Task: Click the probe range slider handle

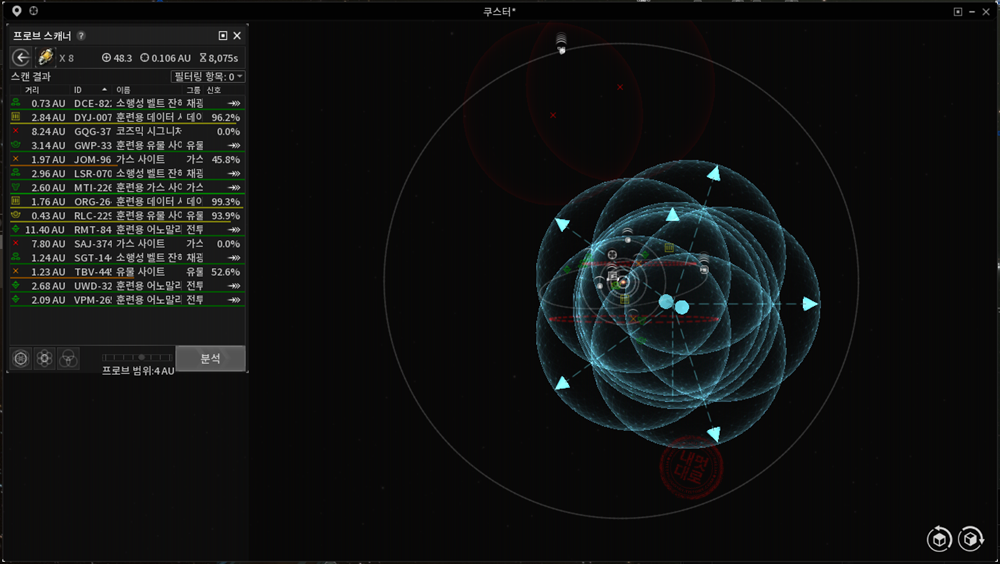Action: click(x=142, y=357)
